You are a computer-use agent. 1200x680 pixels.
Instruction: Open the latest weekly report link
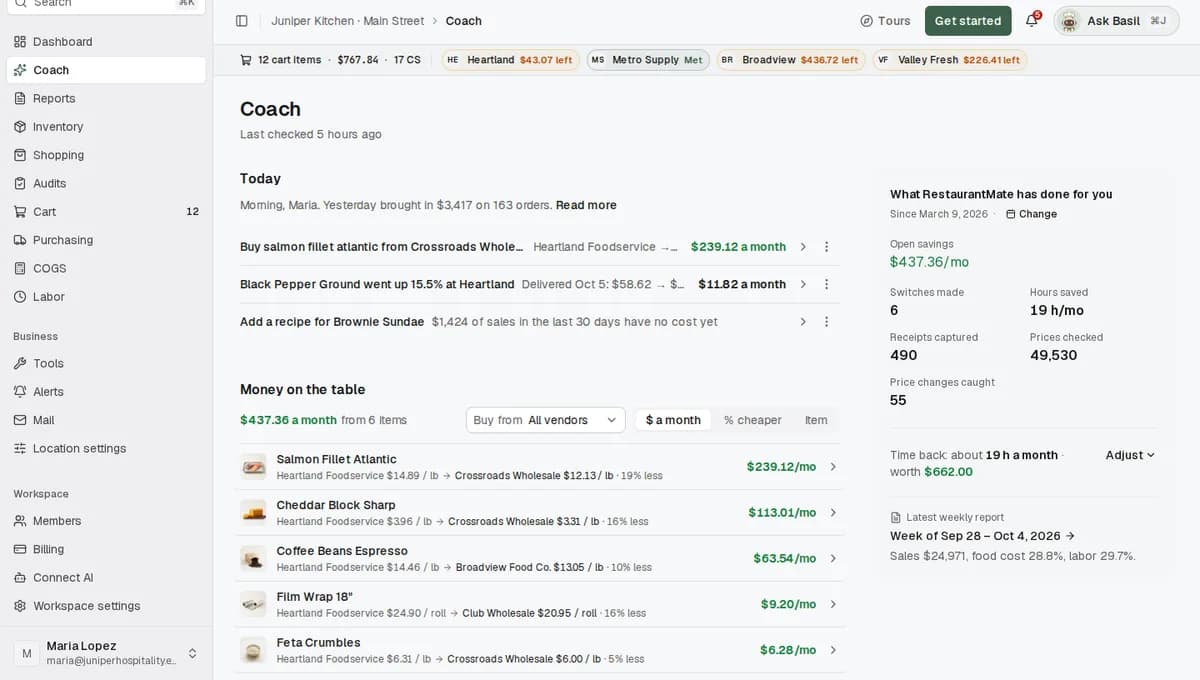(982, 536)
